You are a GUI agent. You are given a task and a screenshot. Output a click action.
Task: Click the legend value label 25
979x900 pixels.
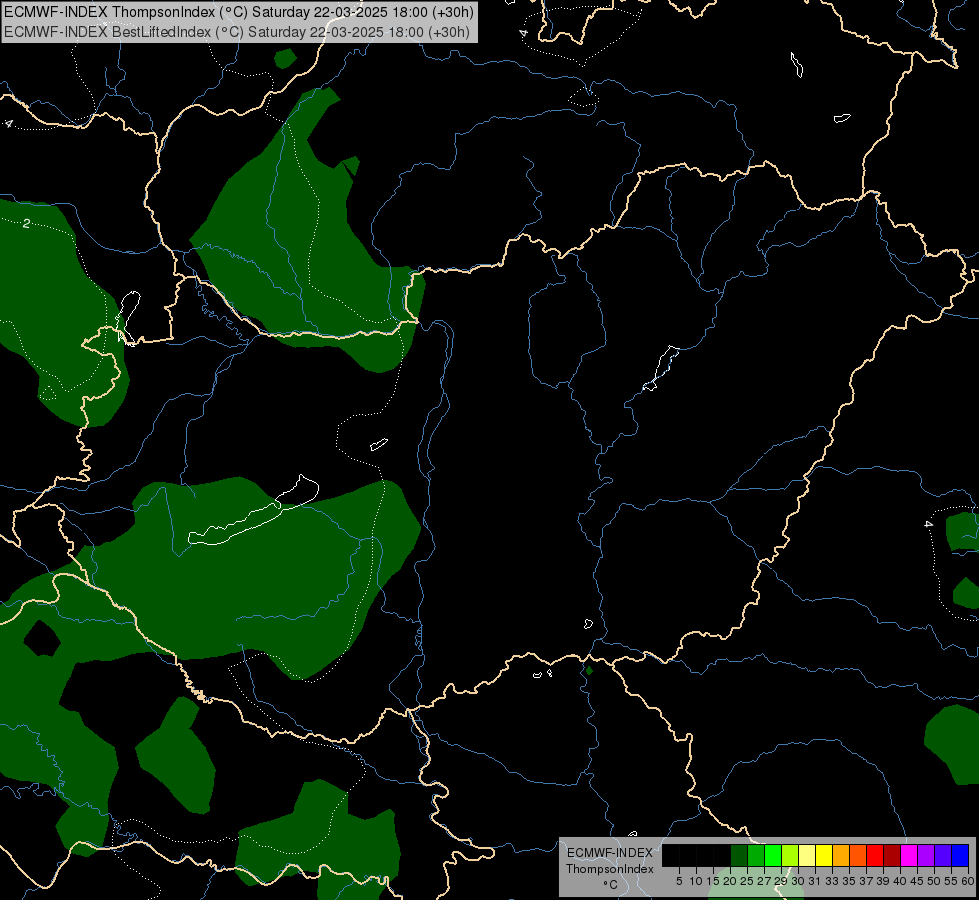(x=747, y=881)
